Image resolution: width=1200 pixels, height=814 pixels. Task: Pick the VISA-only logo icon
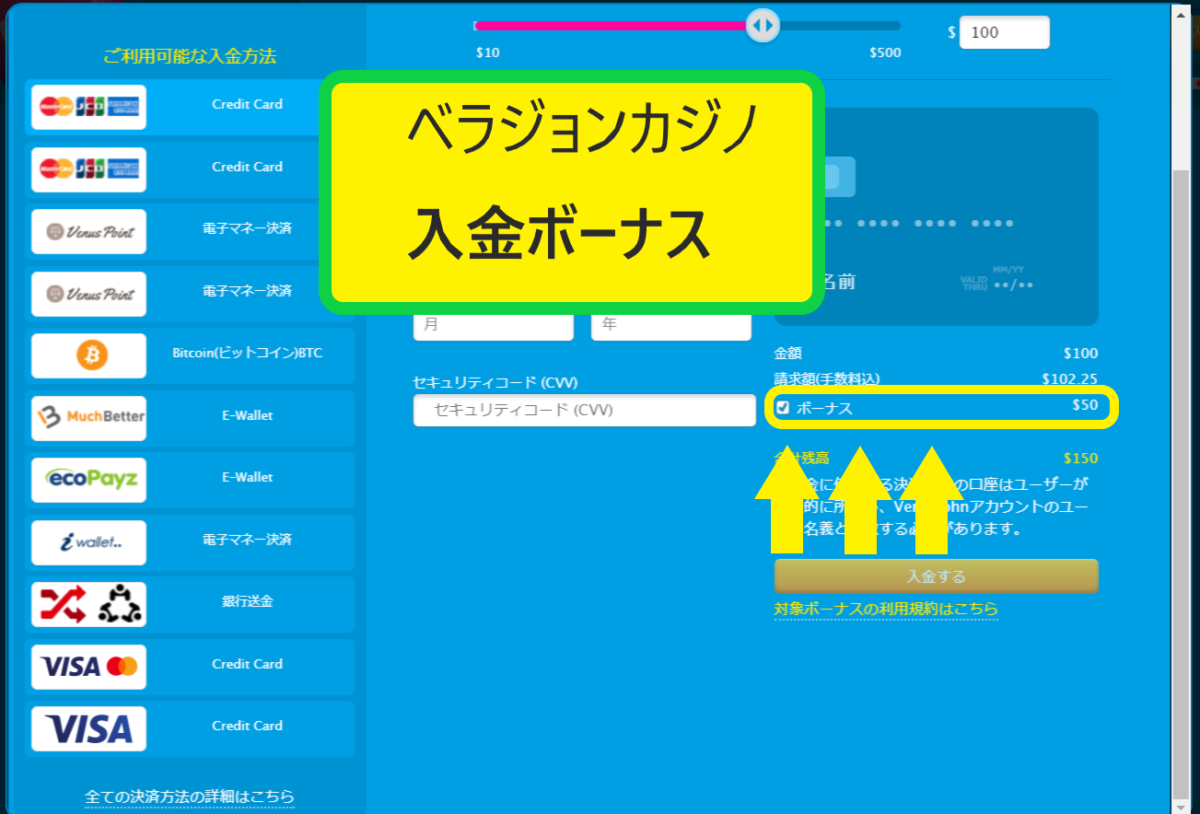coord(89,728)
